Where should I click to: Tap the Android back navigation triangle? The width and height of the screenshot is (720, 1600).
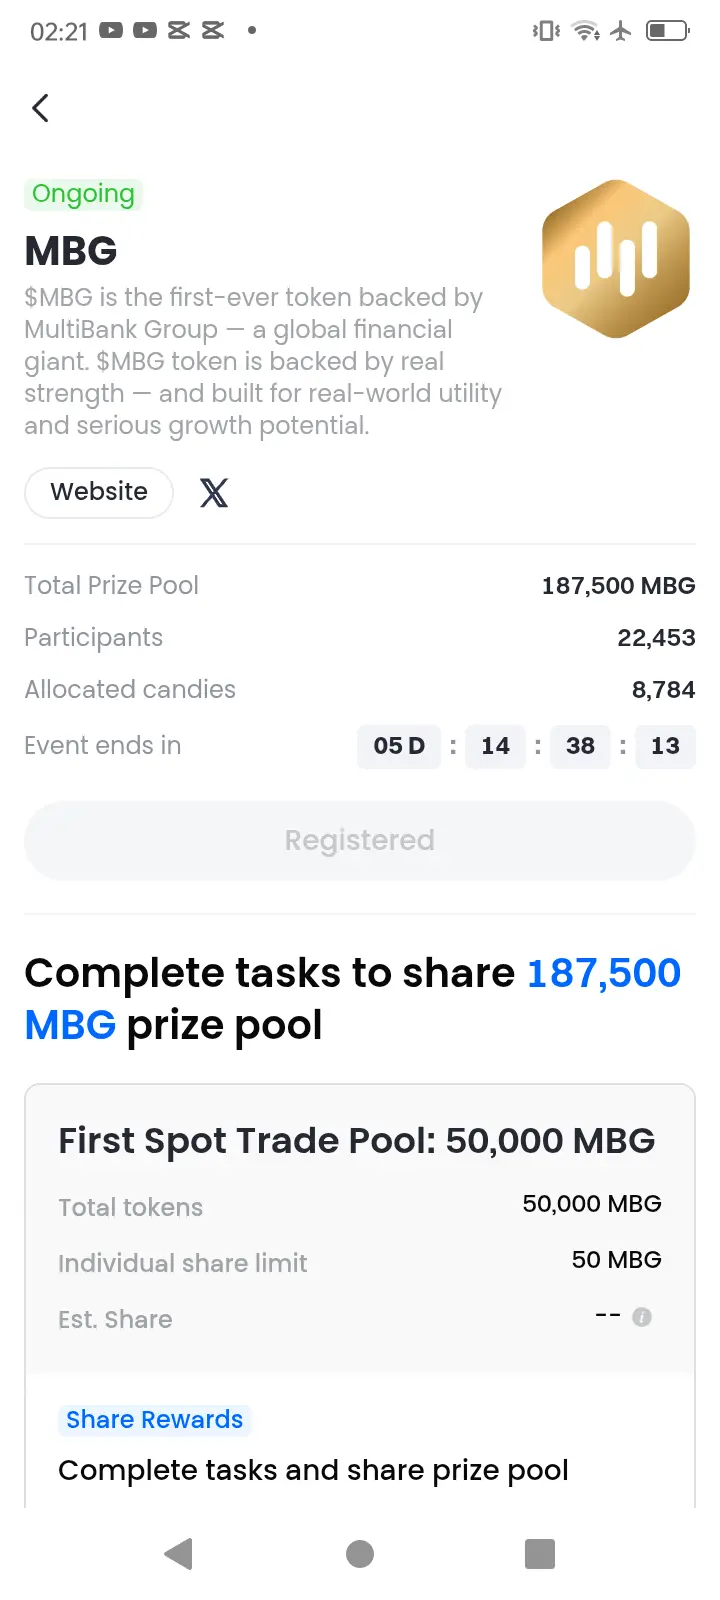pos(178,1554)
